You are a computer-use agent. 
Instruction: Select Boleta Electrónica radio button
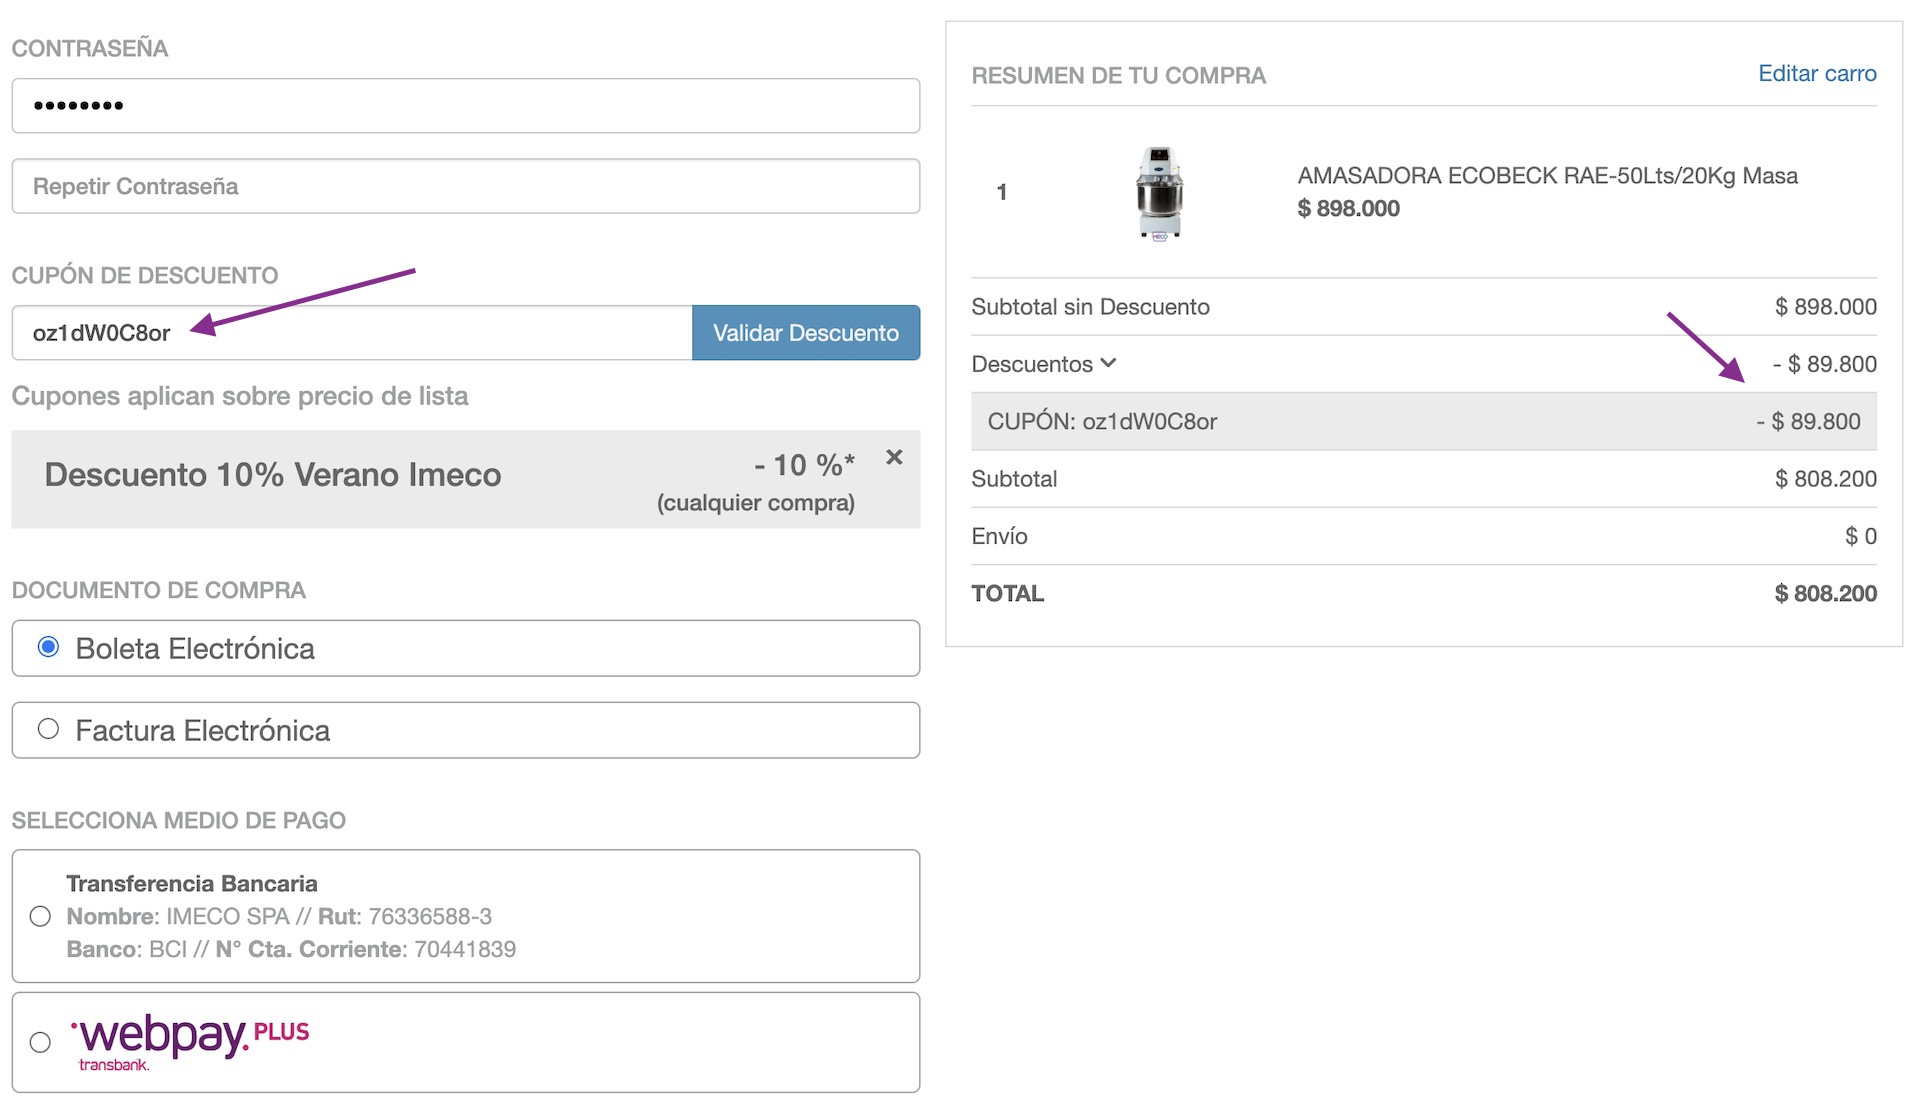tap(48, 647)
